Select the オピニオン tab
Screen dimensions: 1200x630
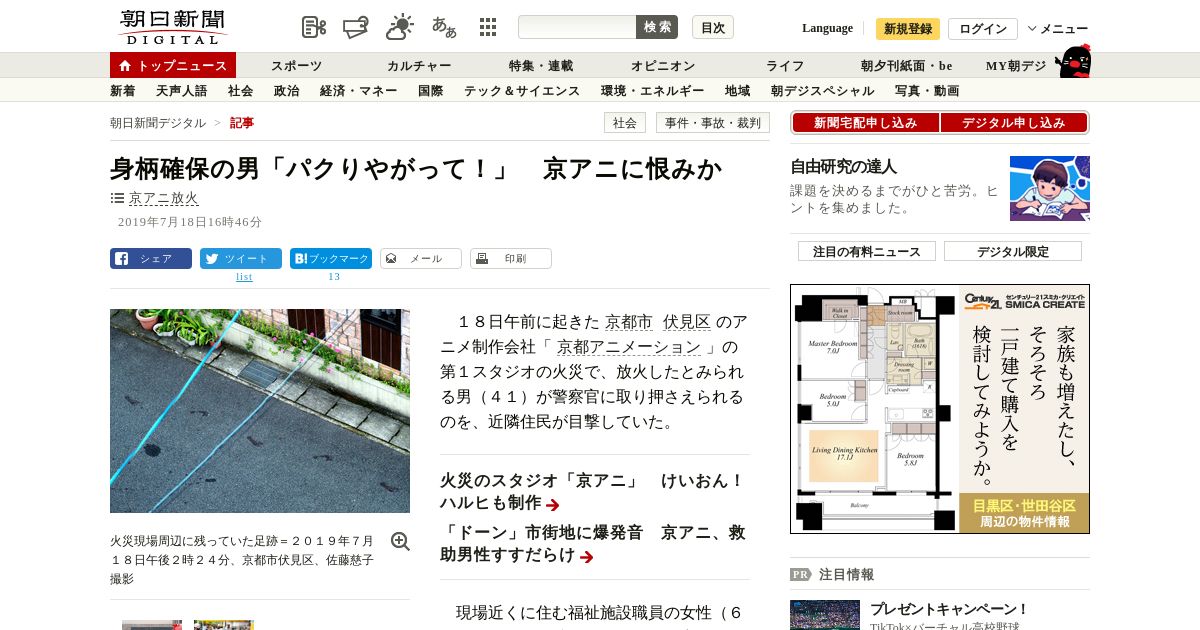663,65
